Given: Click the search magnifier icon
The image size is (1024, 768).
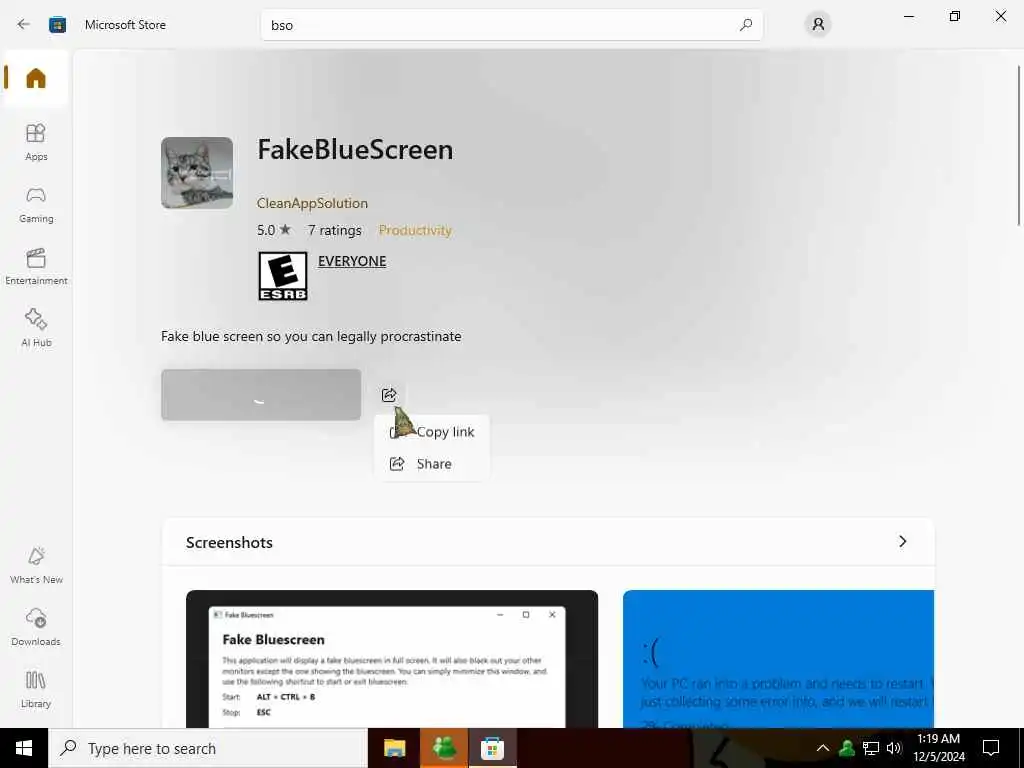Looking at the screenshot, I should point(746,25).
